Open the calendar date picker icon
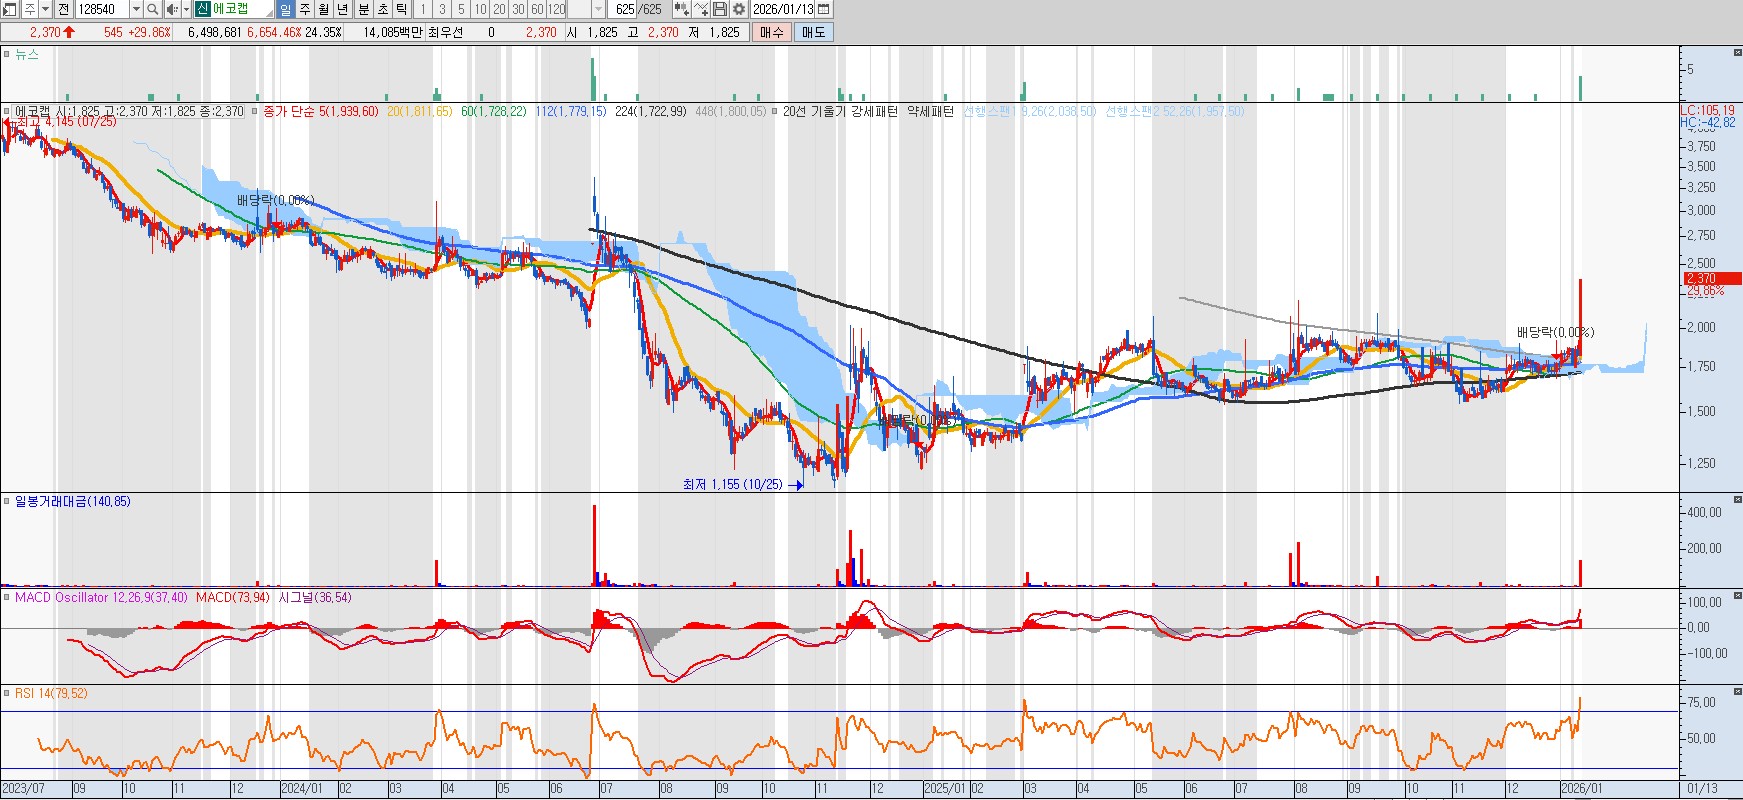This screenshot has height=800, width=1743. 824,9
